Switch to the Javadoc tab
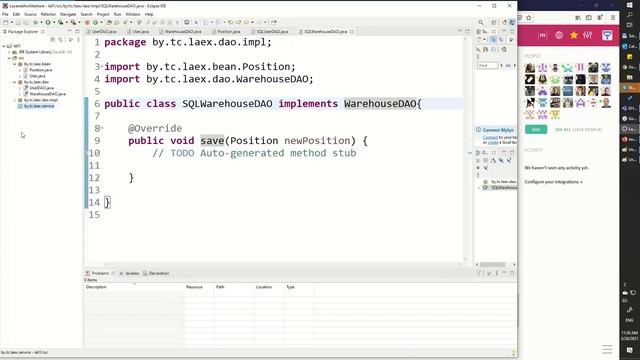Screen dimensions: 640x360 click(x=129, y=273)
